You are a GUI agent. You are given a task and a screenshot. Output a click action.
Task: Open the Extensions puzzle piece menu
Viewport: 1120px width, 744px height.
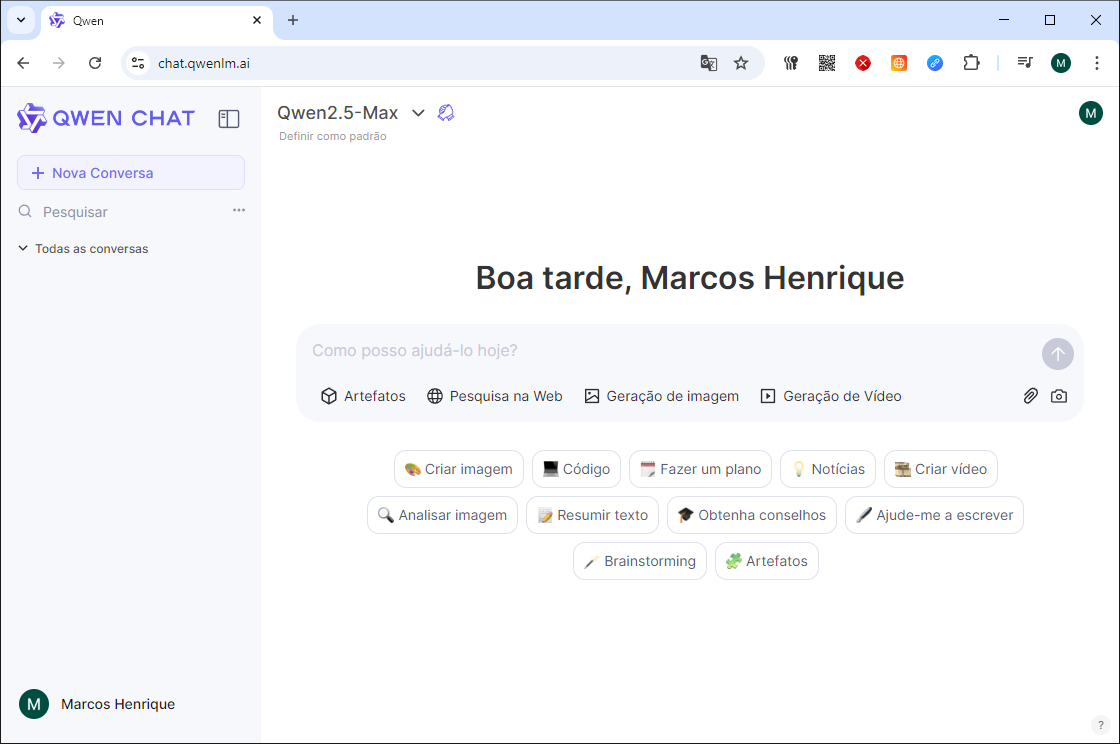971,63
